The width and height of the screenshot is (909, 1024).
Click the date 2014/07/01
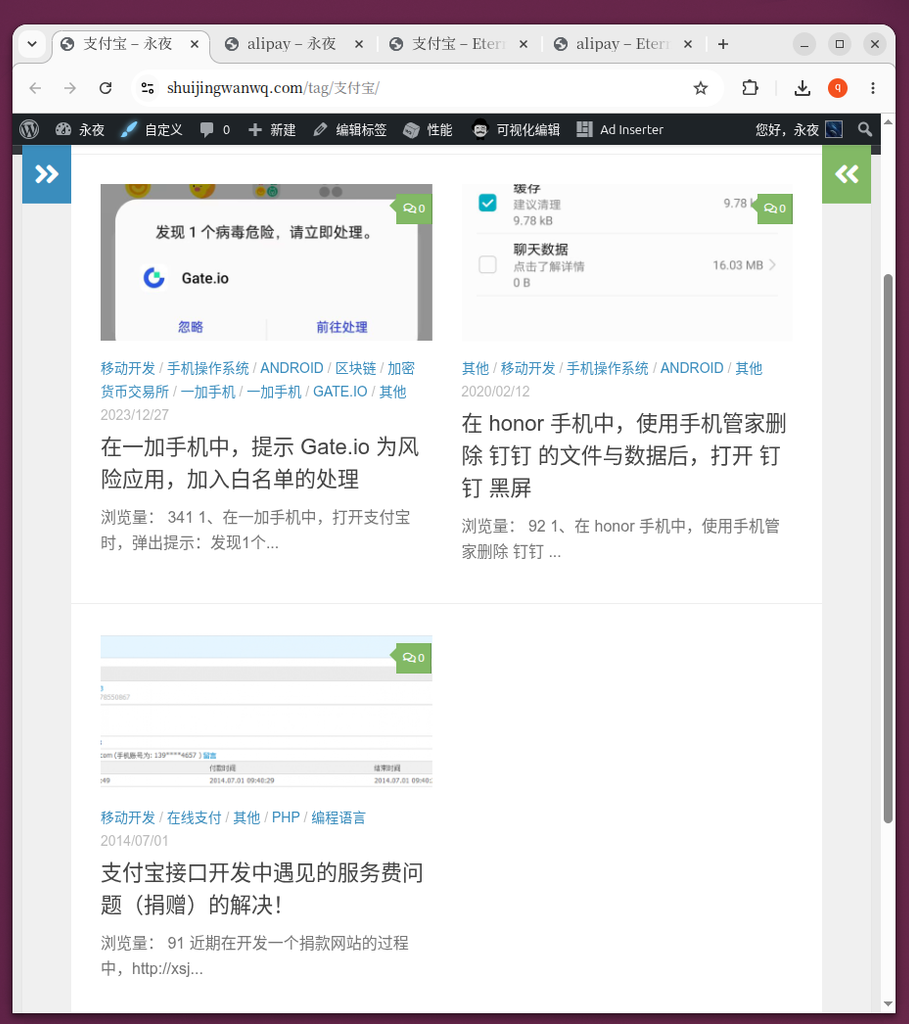[135, 840]
